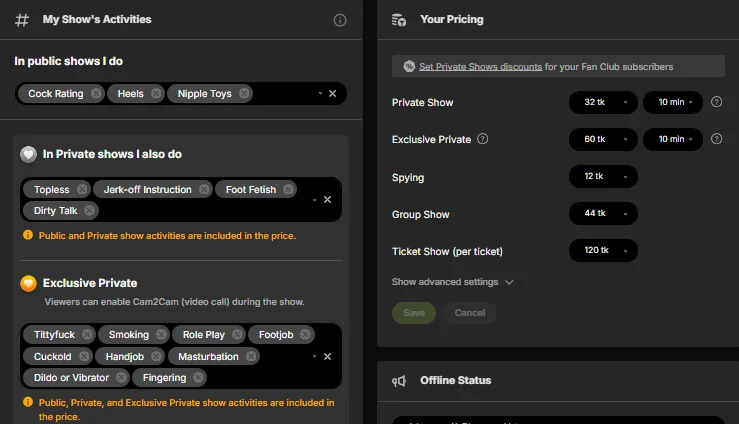Screen dimensions: 739x424
Task: Remove the Smoking tag
Action: [x=159, y=335]
